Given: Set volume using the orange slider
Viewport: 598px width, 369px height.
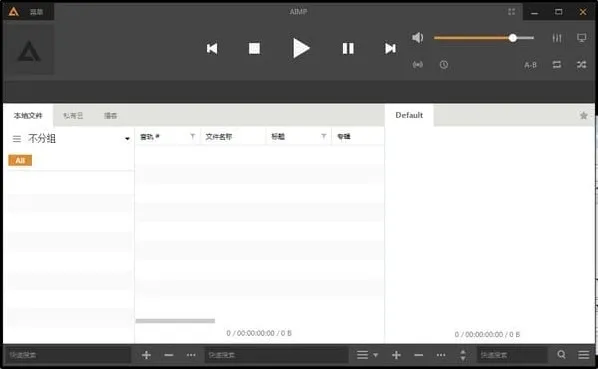Looking at the screenshot, I should tap(484, 38).
